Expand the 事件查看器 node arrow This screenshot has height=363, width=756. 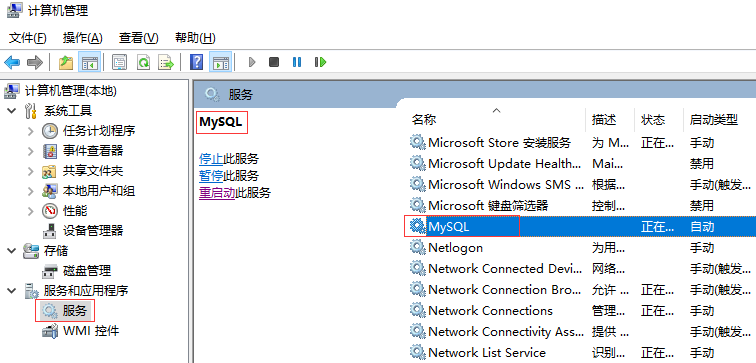31,151
